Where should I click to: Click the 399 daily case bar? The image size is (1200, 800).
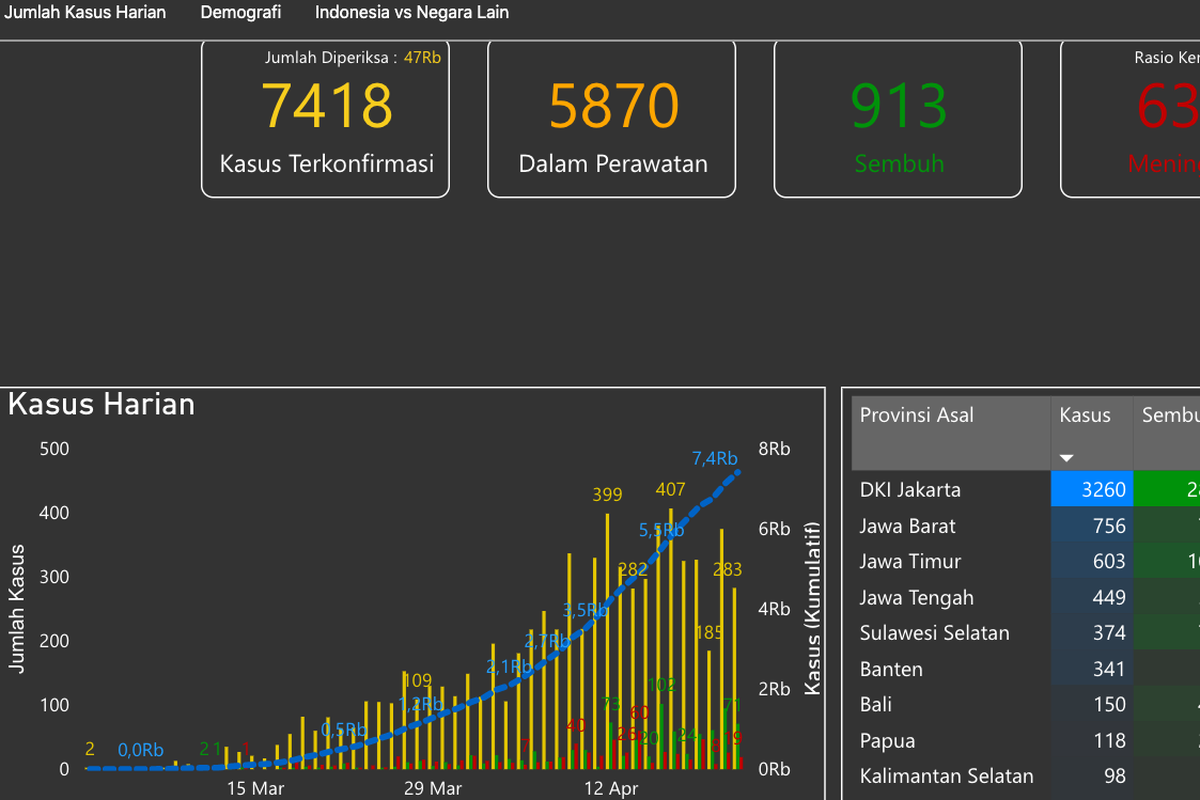pos(607,641)
